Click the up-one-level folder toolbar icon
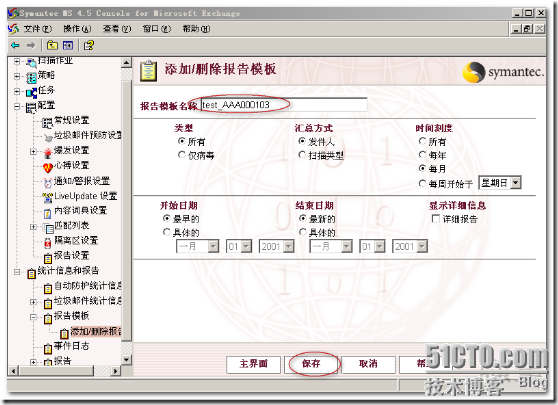The width and height of the screenshot is (558, 405). (53, 46)
